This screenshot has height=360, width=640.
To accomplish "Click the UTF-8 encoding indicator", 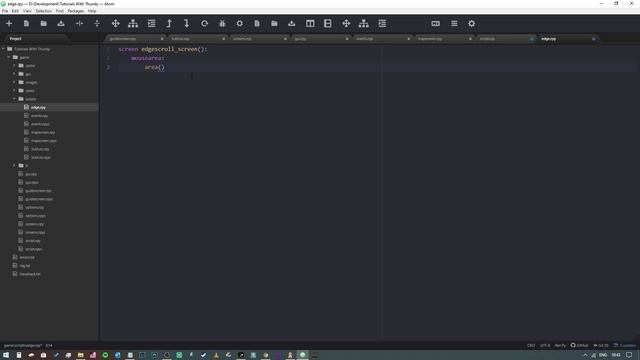I will point(545,345).
